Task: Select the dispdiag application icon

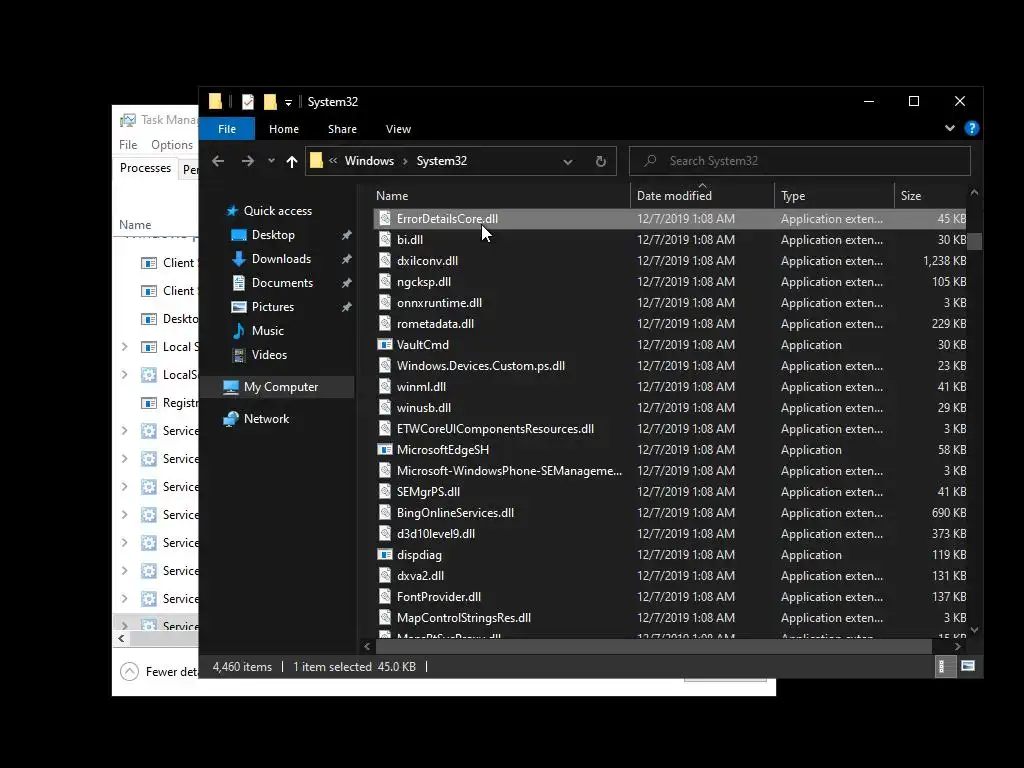Action: click(385, 554)
